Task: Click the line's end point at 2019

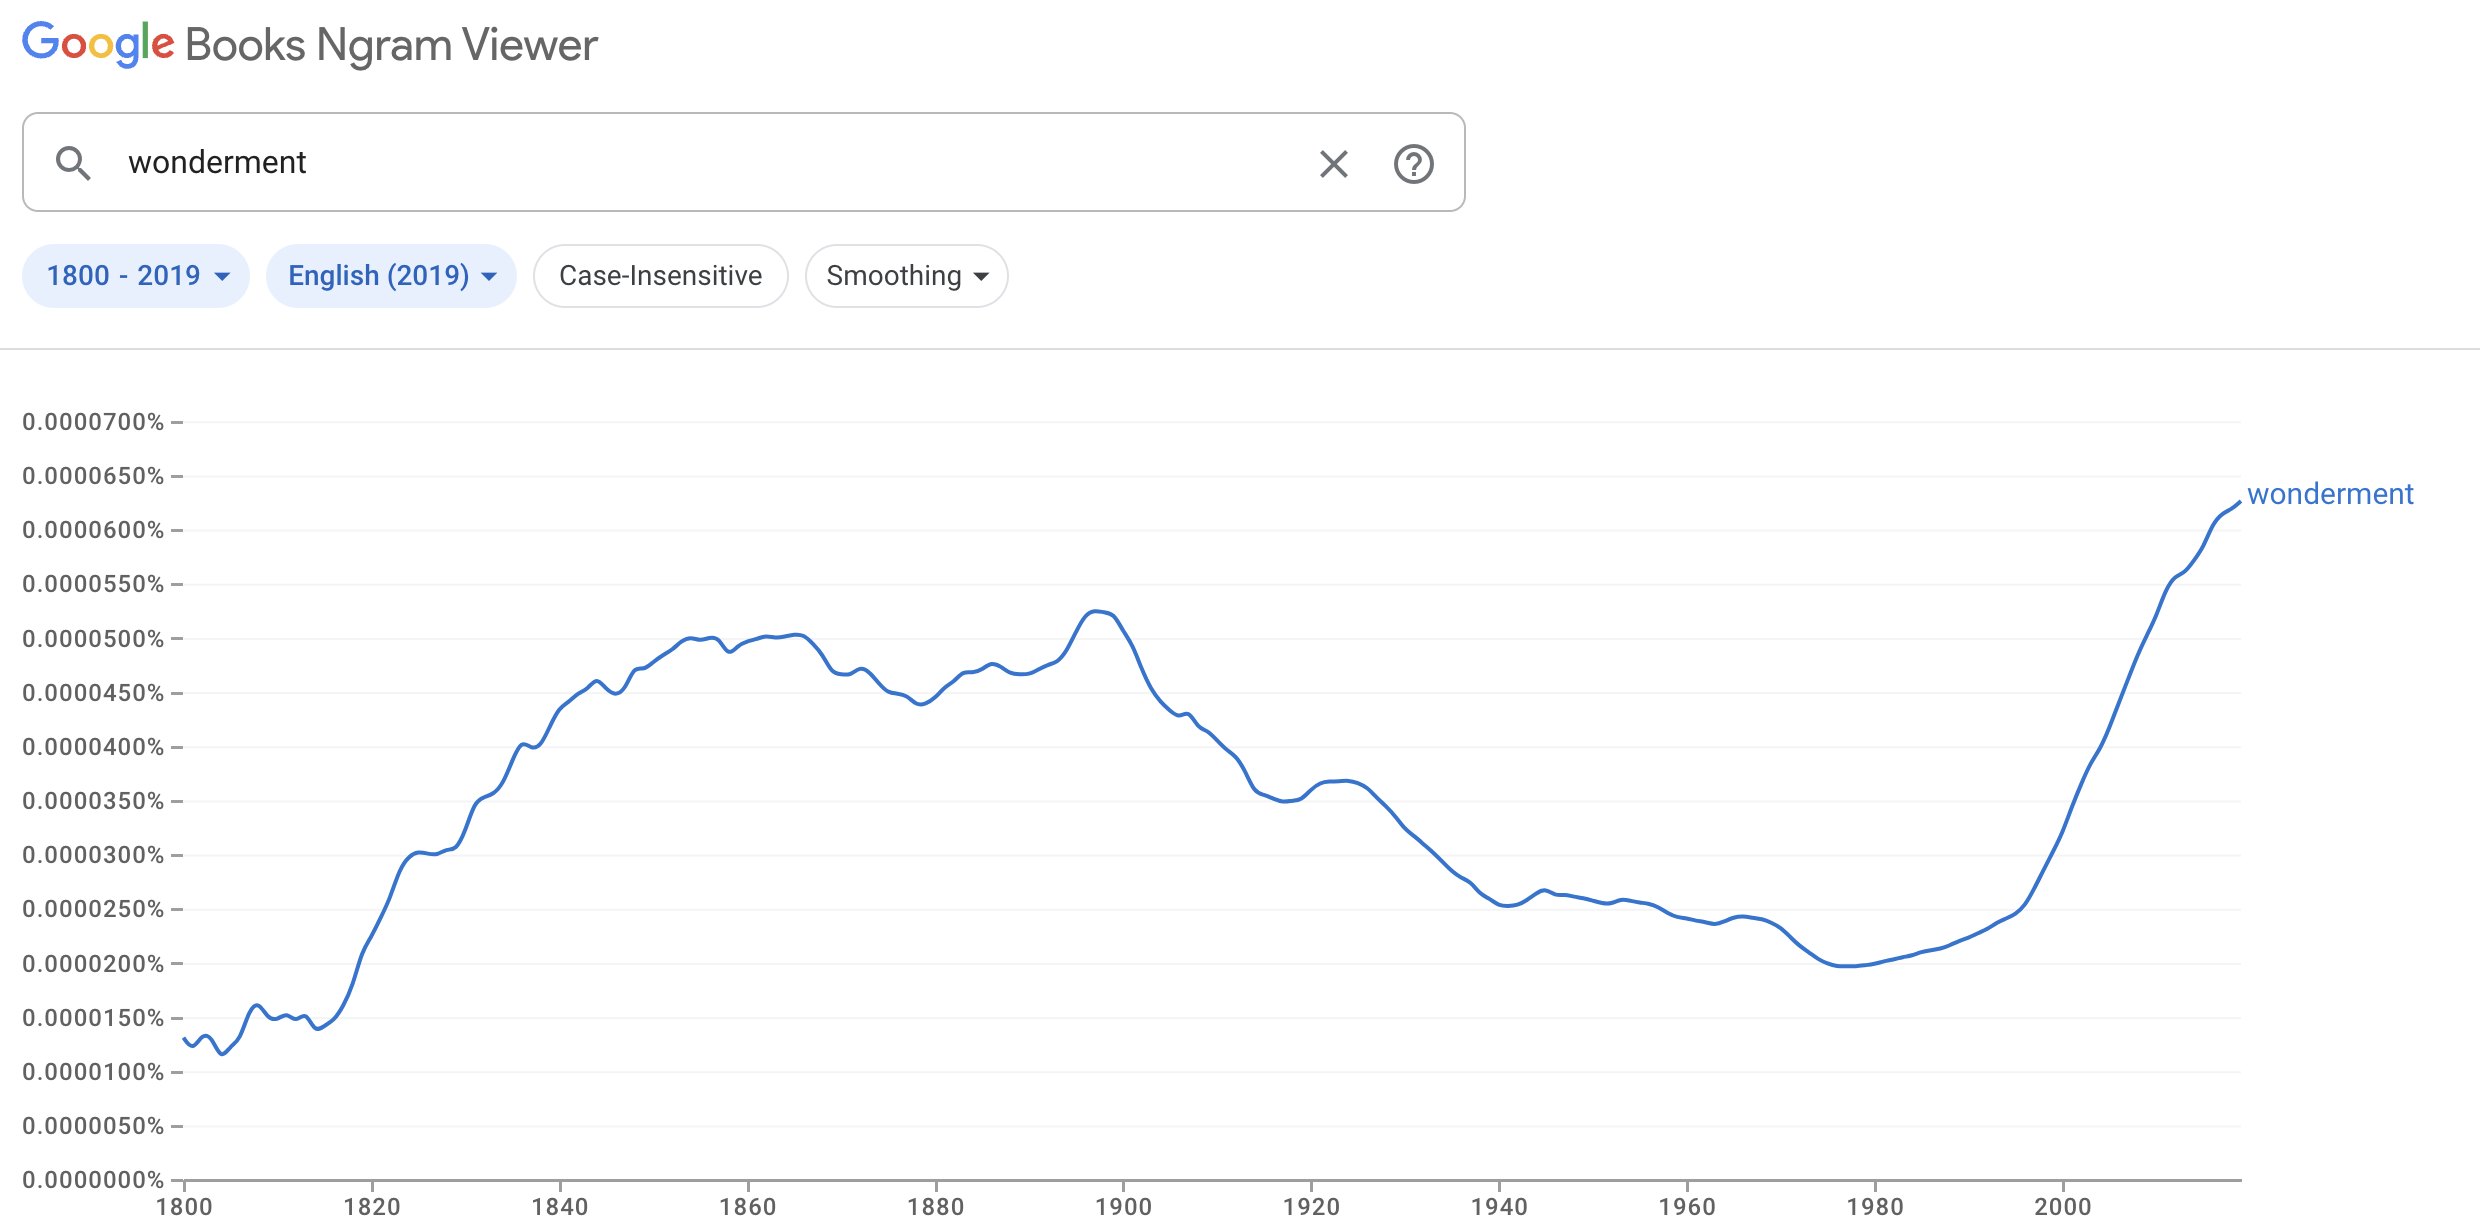Action: [x=2239, y=502]
